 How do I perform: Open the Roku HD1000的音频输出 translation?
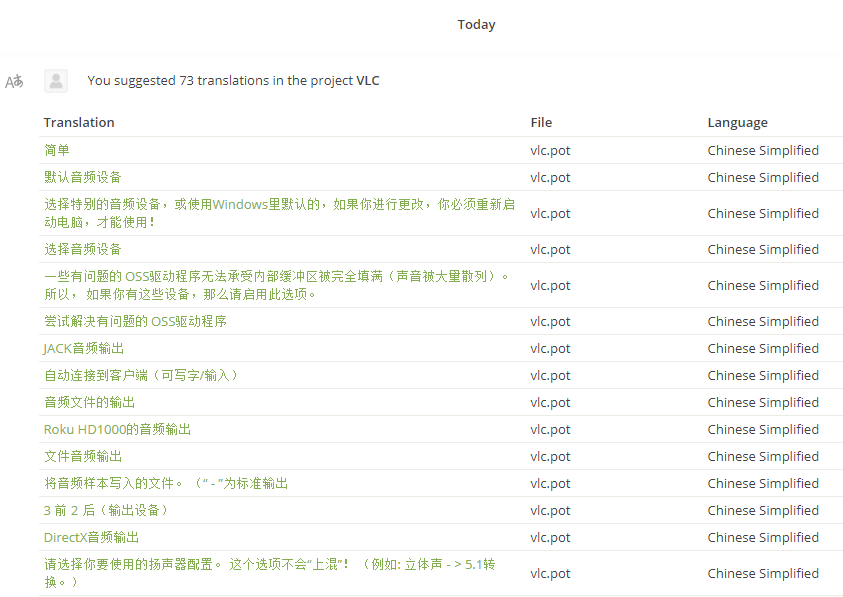pos(117,430)
